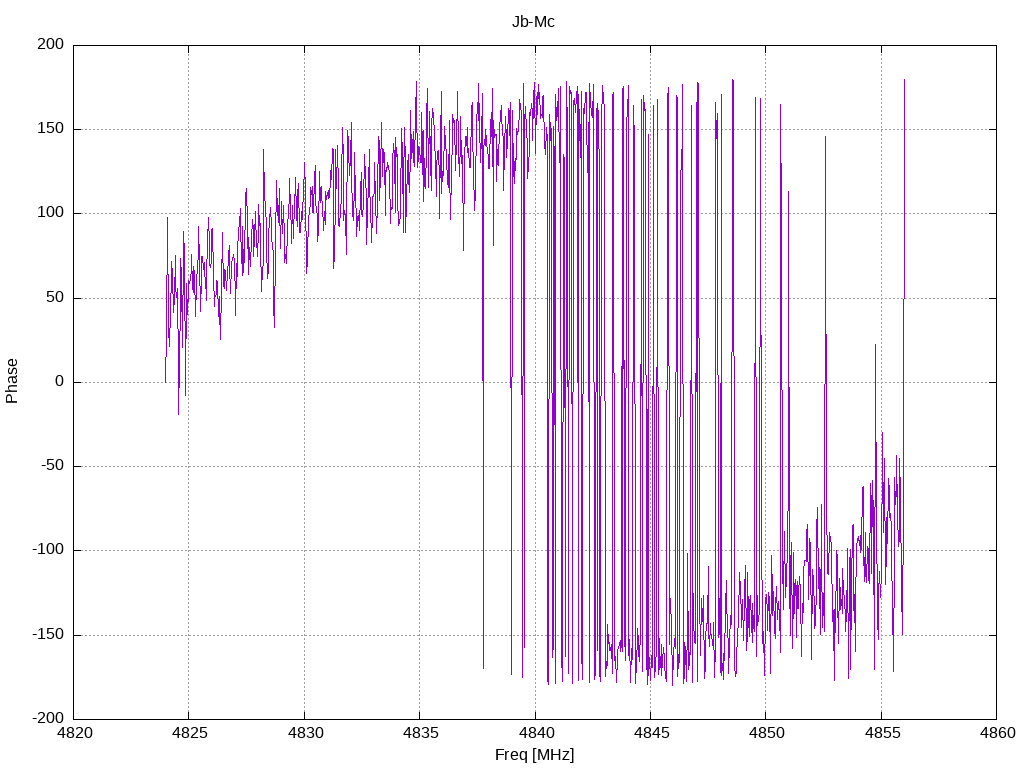Viewport: 1024px width, 768px height.
Task: Click the x-axis tick label 4835
Action: coord(421,733)
